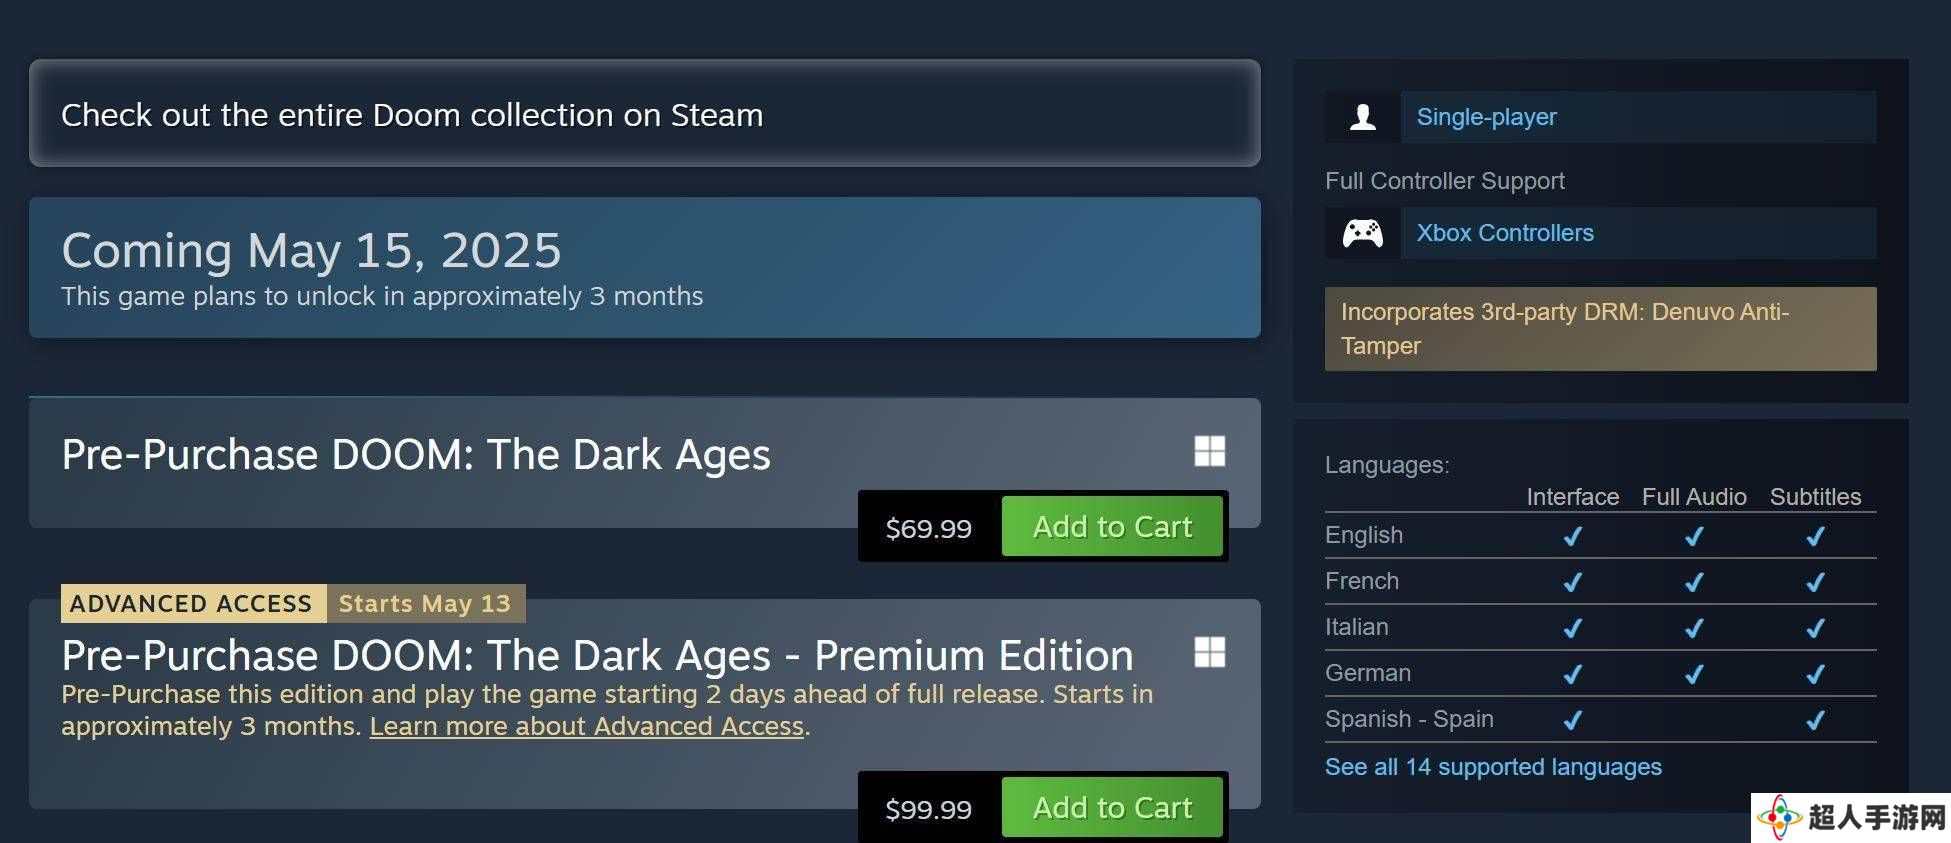Click the Premium Edition pre-purchase title
Screen dimensions: 1951x843
[x=597, y=656]
